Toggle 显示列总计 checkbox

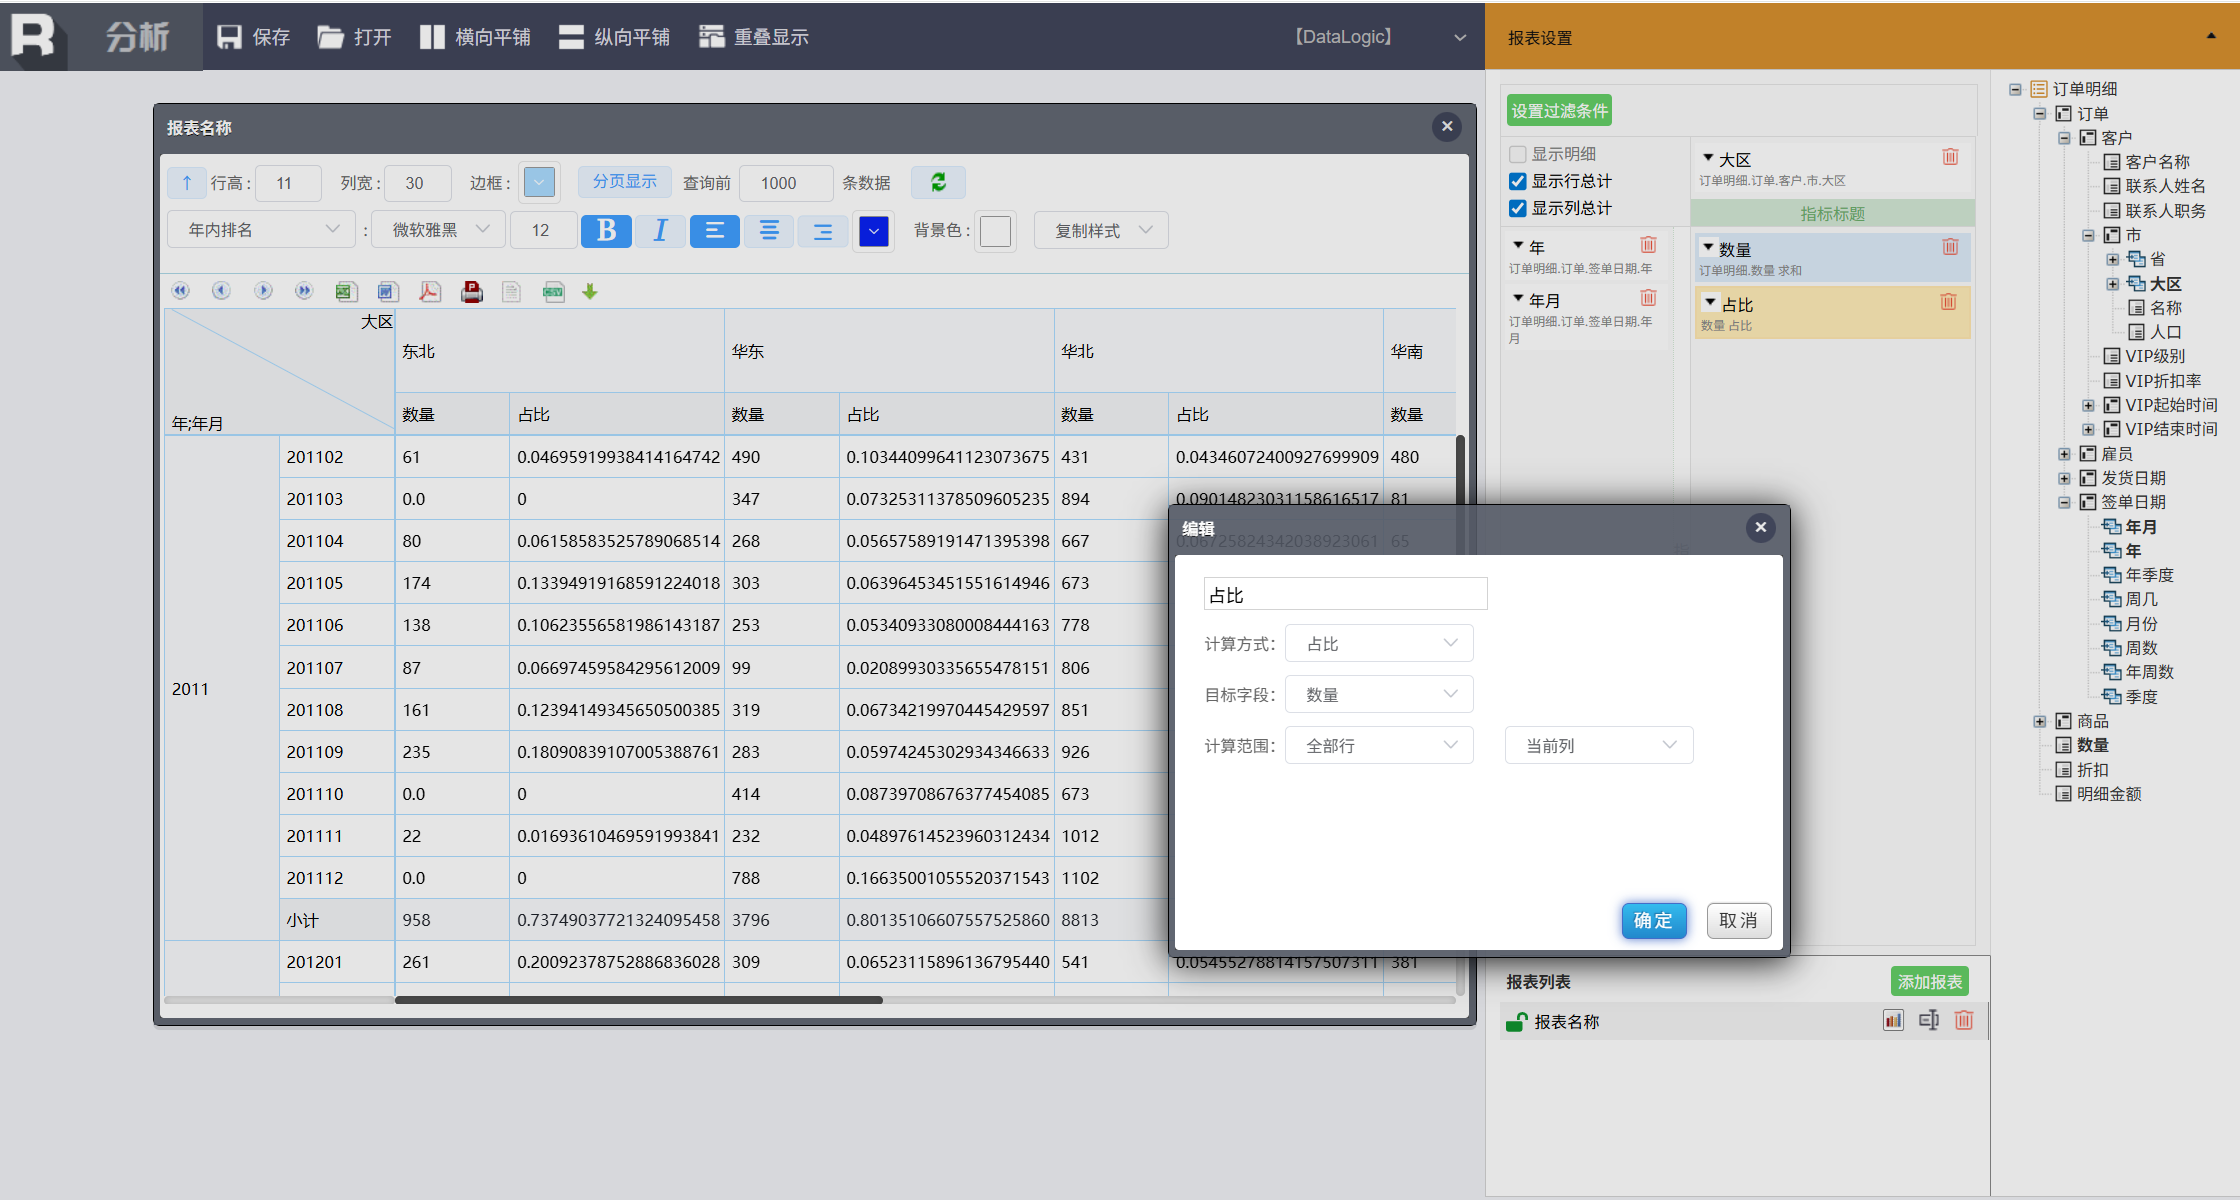point(1518,208)
